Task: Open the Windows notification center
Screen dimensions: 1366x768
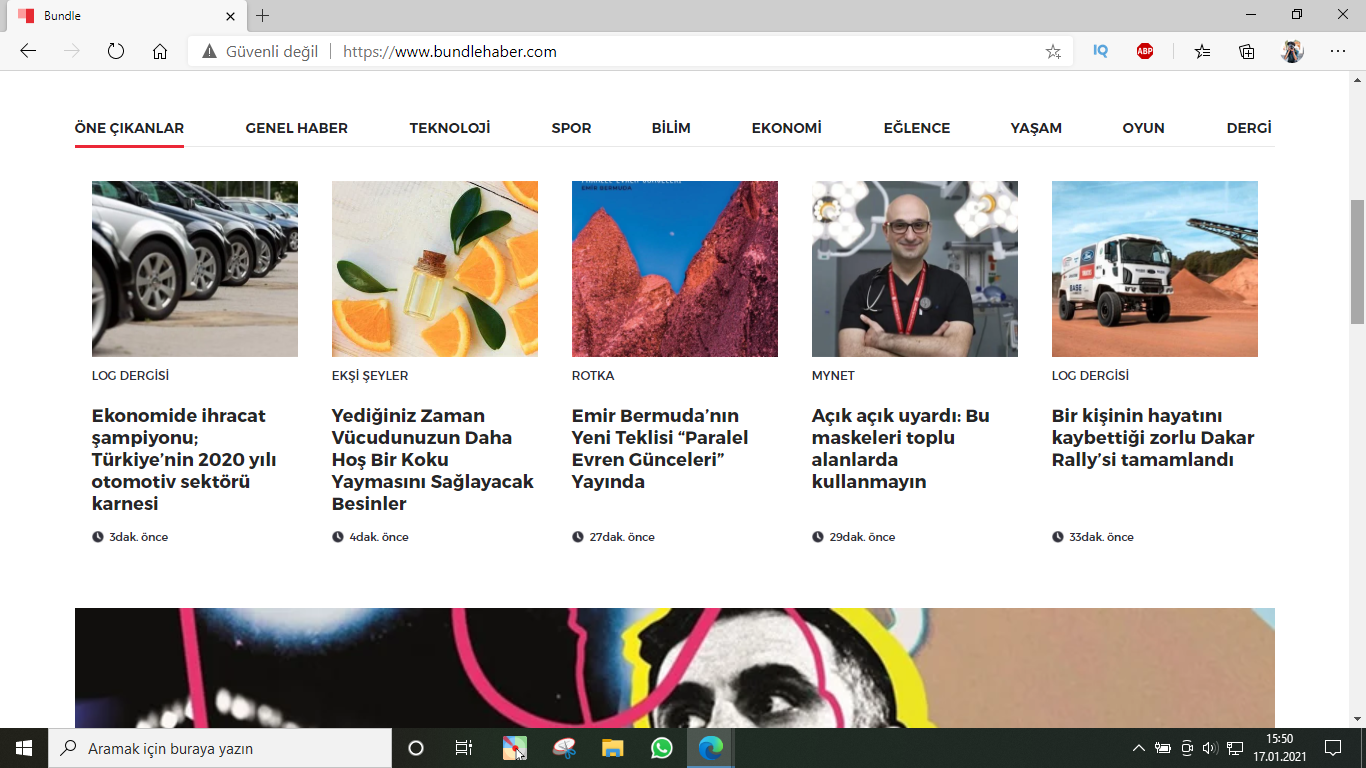Action: [x=1332, y=748]
